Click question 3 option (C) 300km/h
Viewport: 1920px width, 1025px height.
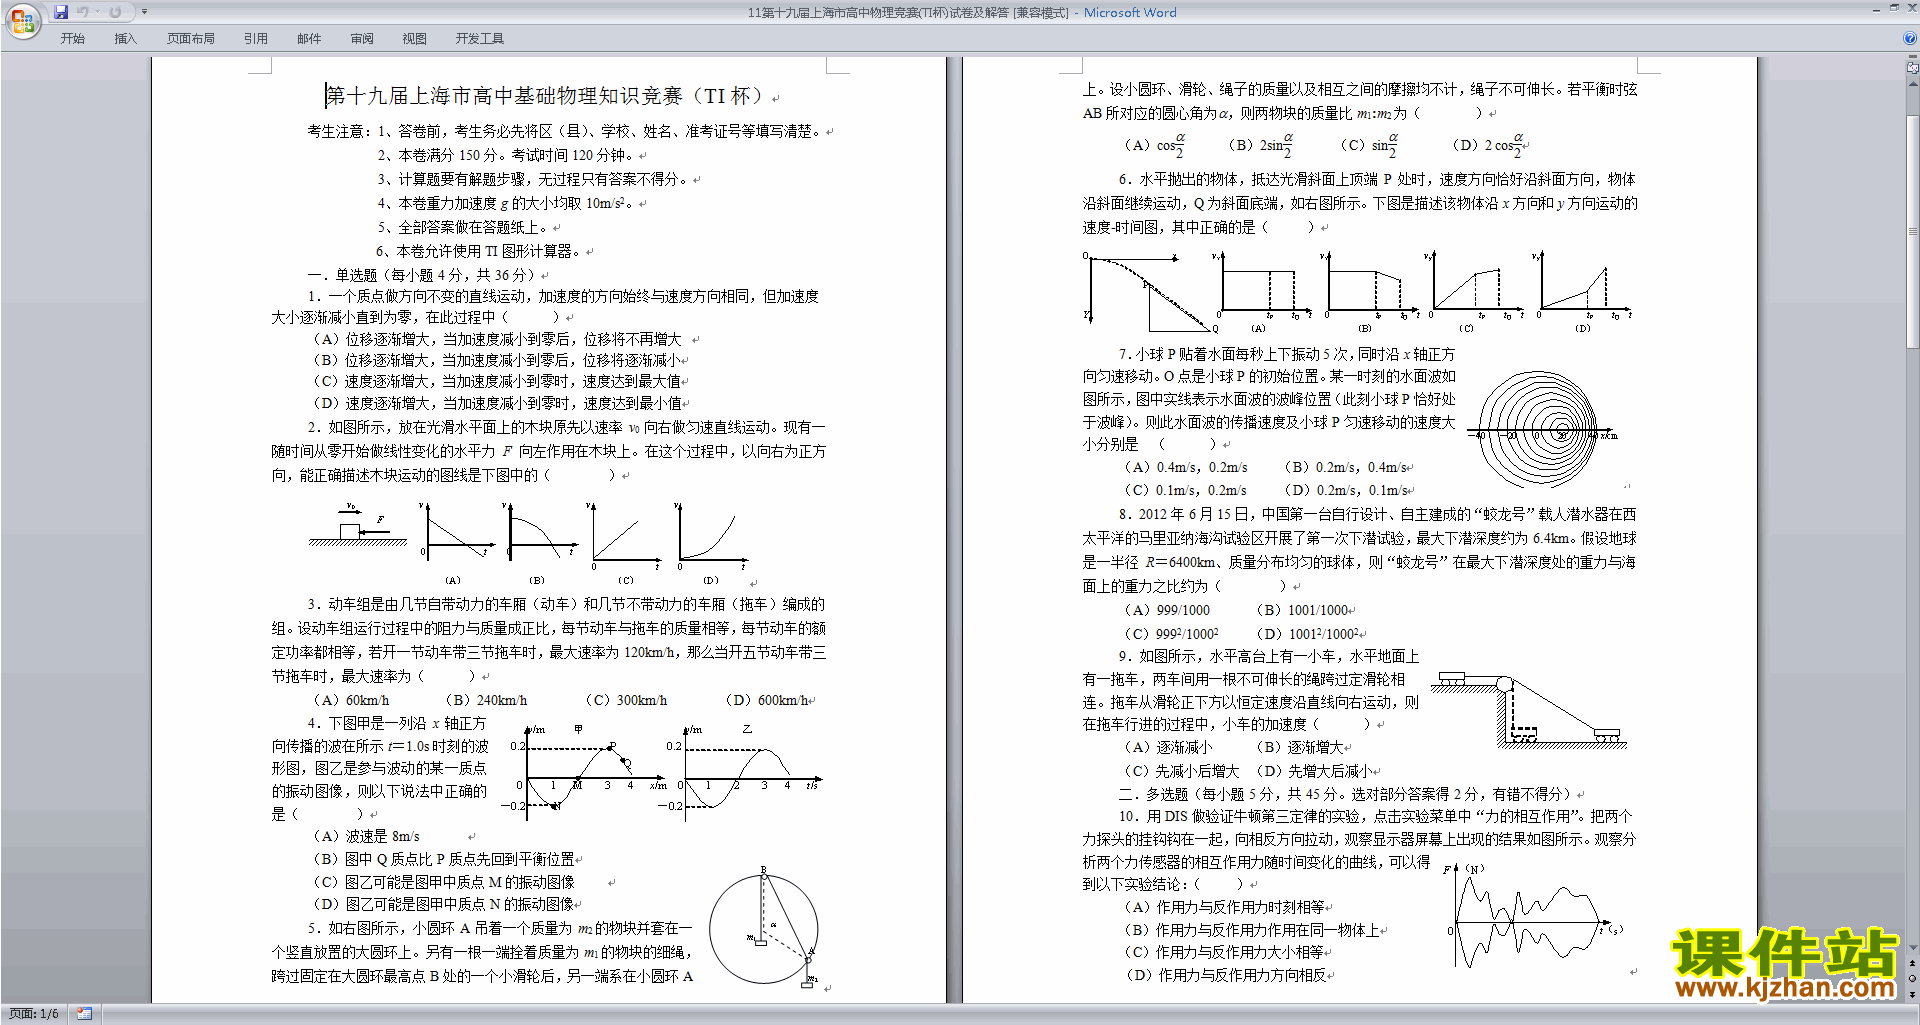[626, 700]
